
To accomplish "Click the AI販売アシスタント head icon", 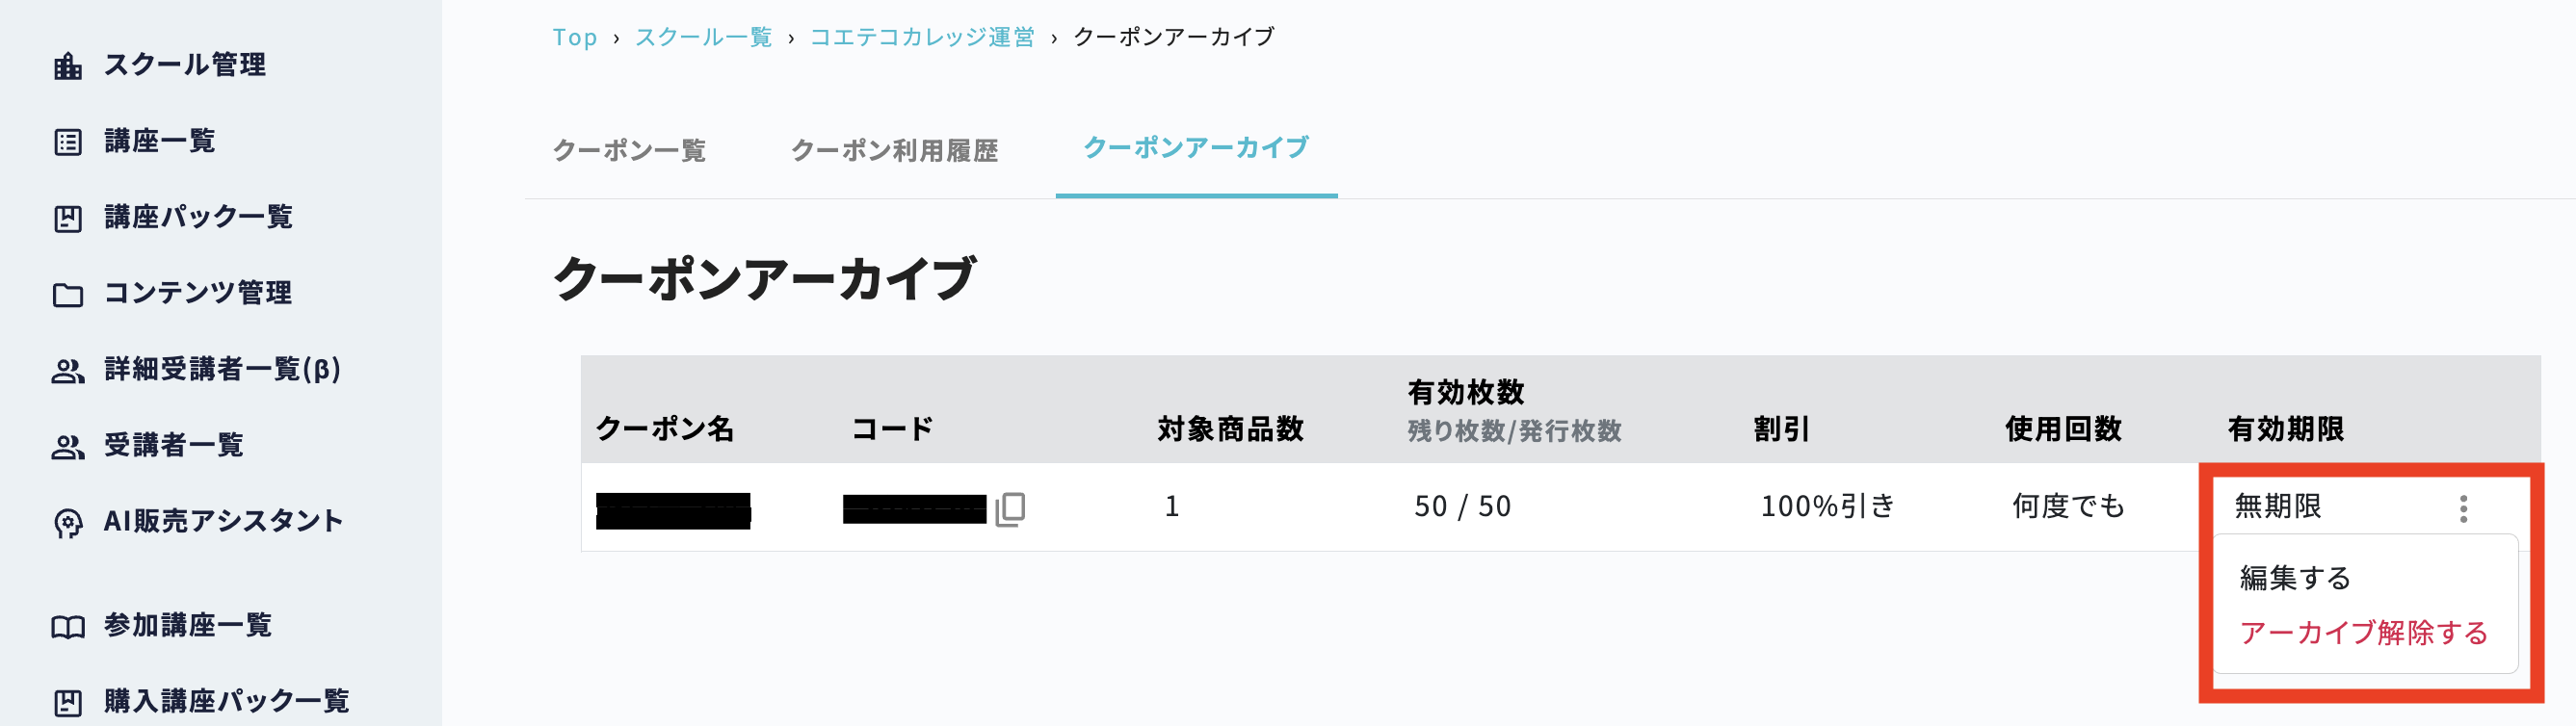I will pos(68,523).
